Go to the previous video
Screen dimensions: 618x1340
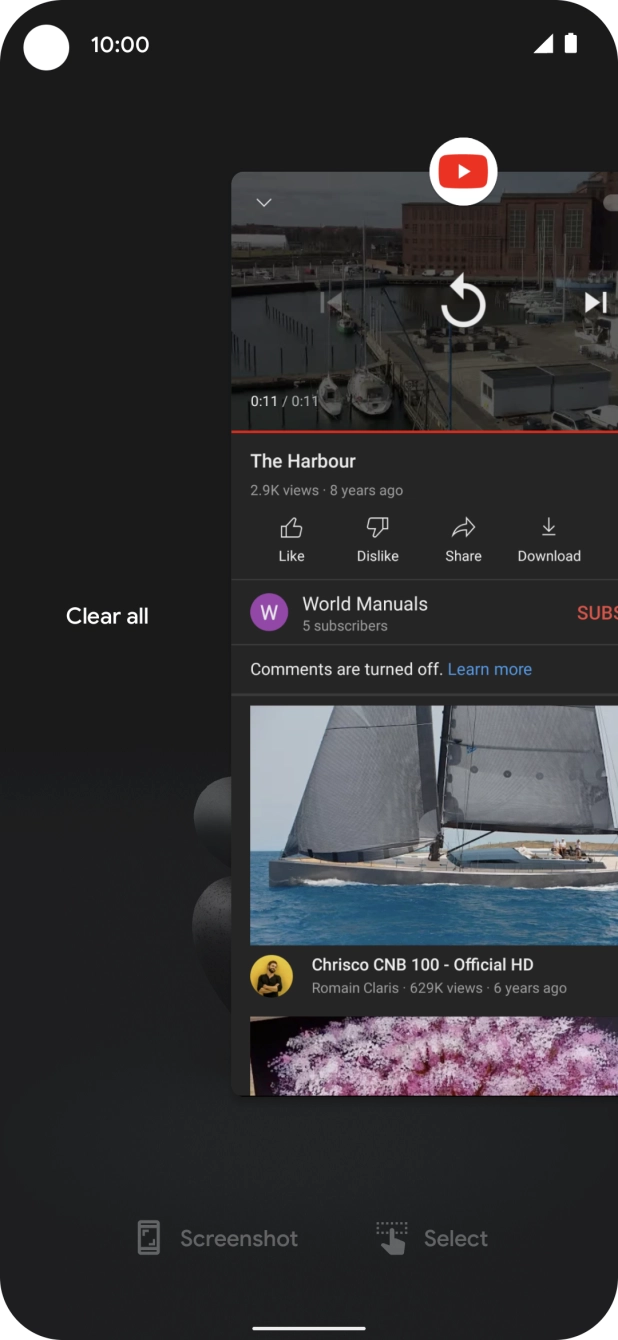point(332,302)
